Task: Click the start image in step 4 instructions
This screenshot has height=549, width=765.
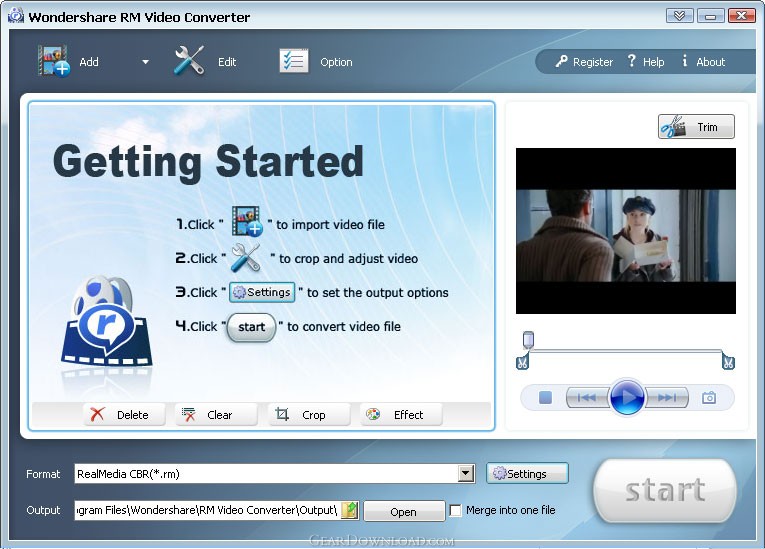Action: point(251,327)
